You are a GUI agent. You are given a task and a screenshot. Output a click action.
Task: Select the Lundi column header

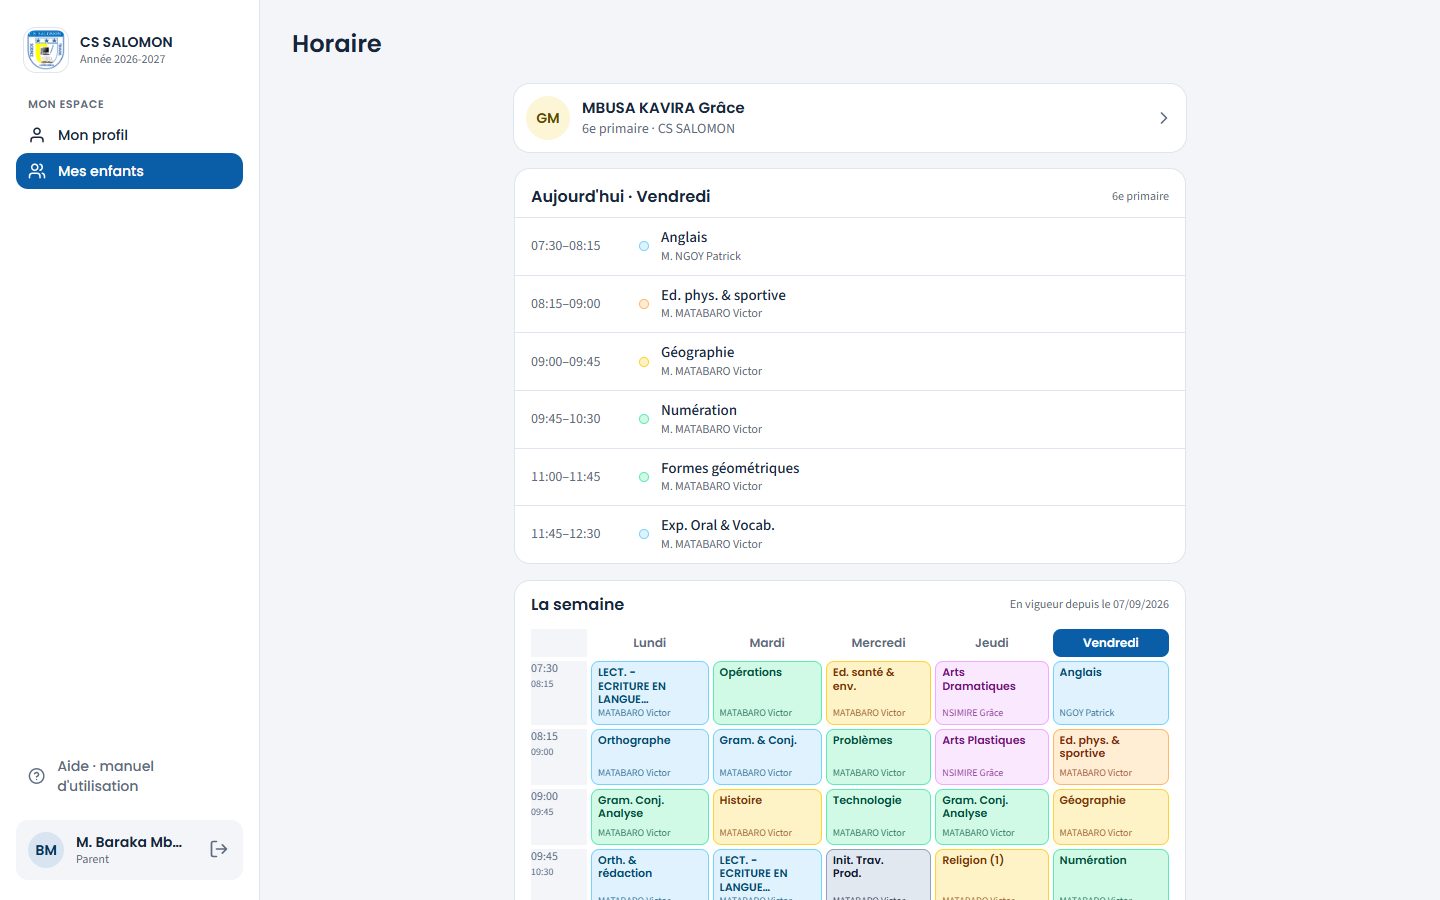tap(649, 643)
